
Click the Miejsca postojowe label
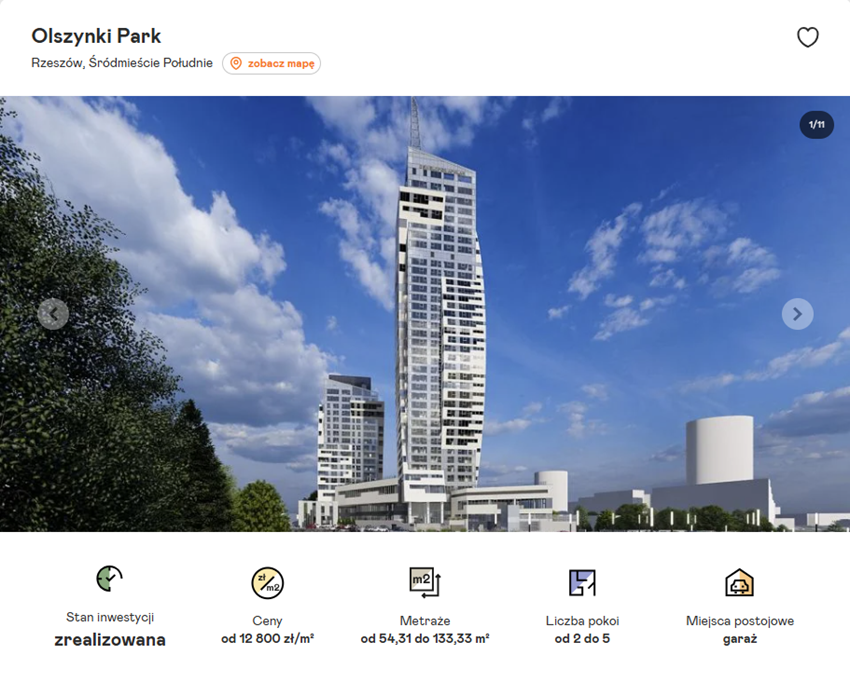740,621
